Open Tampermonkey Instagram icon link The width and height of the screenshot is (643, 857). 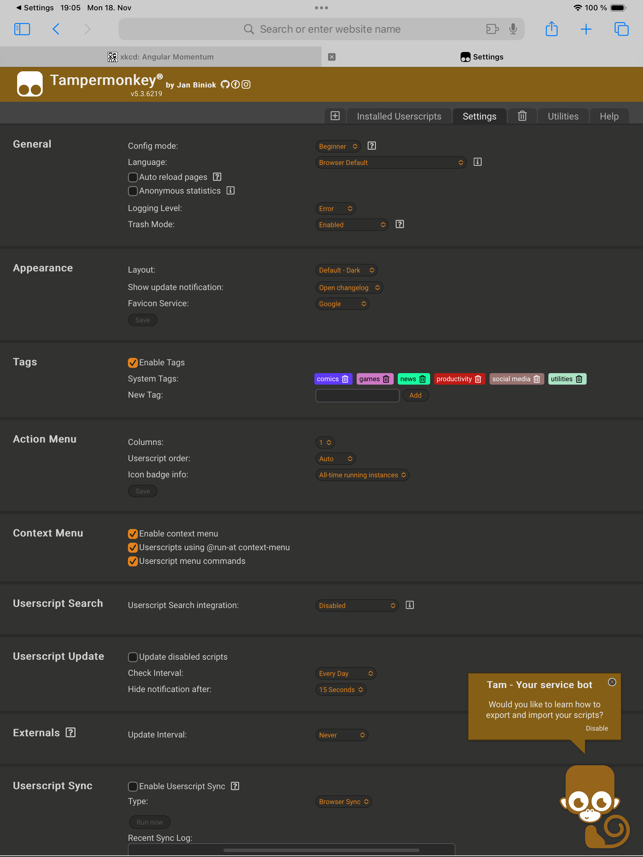[x=246, y=84]
